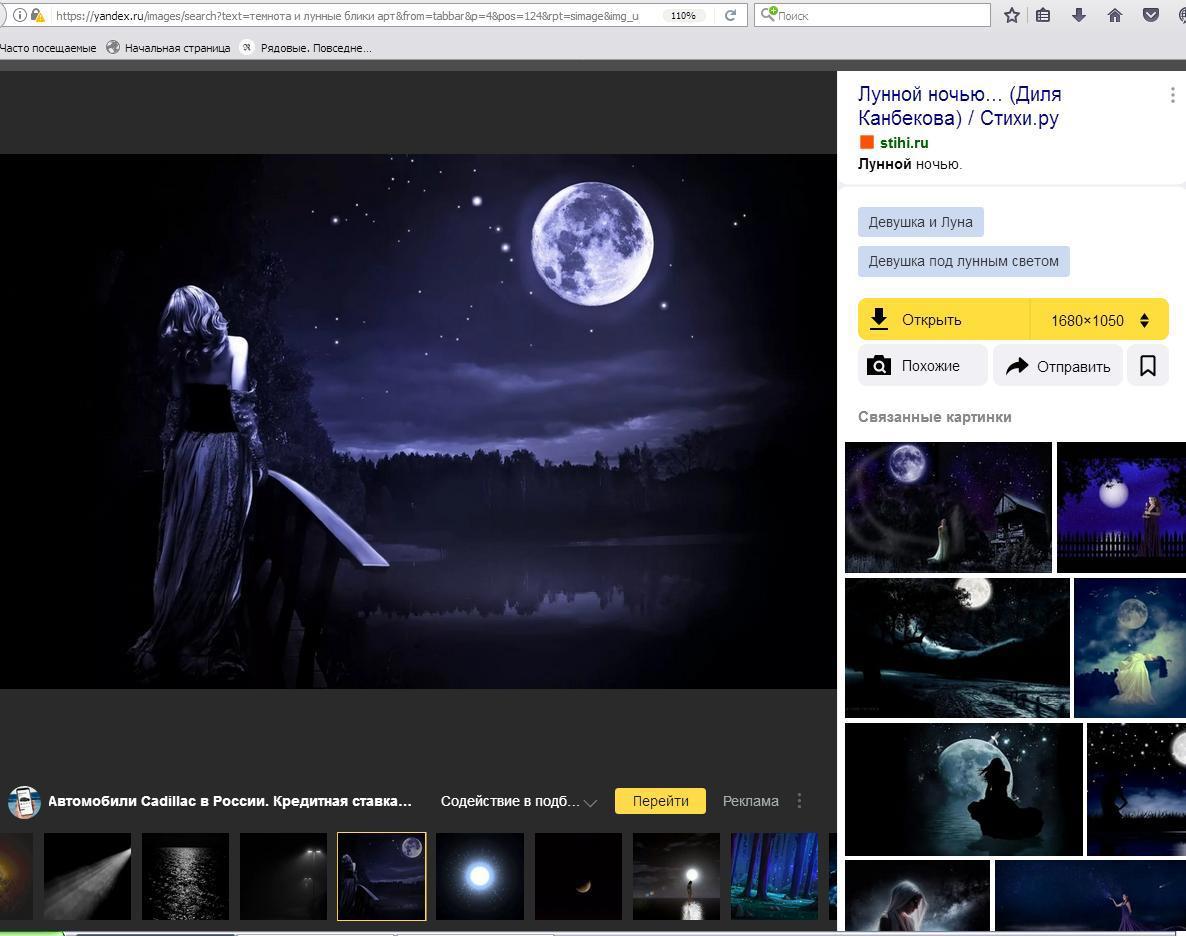1186x936 pixels.
Task: Open the browser downloads arrow icon
Action: pyautogui.click(x=1079, y=15)
